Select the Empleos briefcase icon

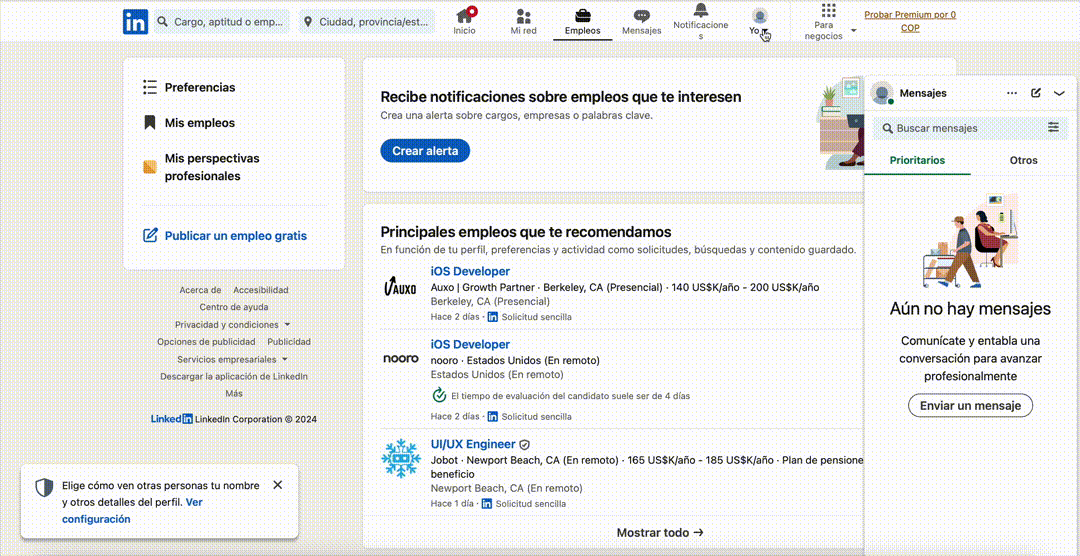[x=583, y=15]
